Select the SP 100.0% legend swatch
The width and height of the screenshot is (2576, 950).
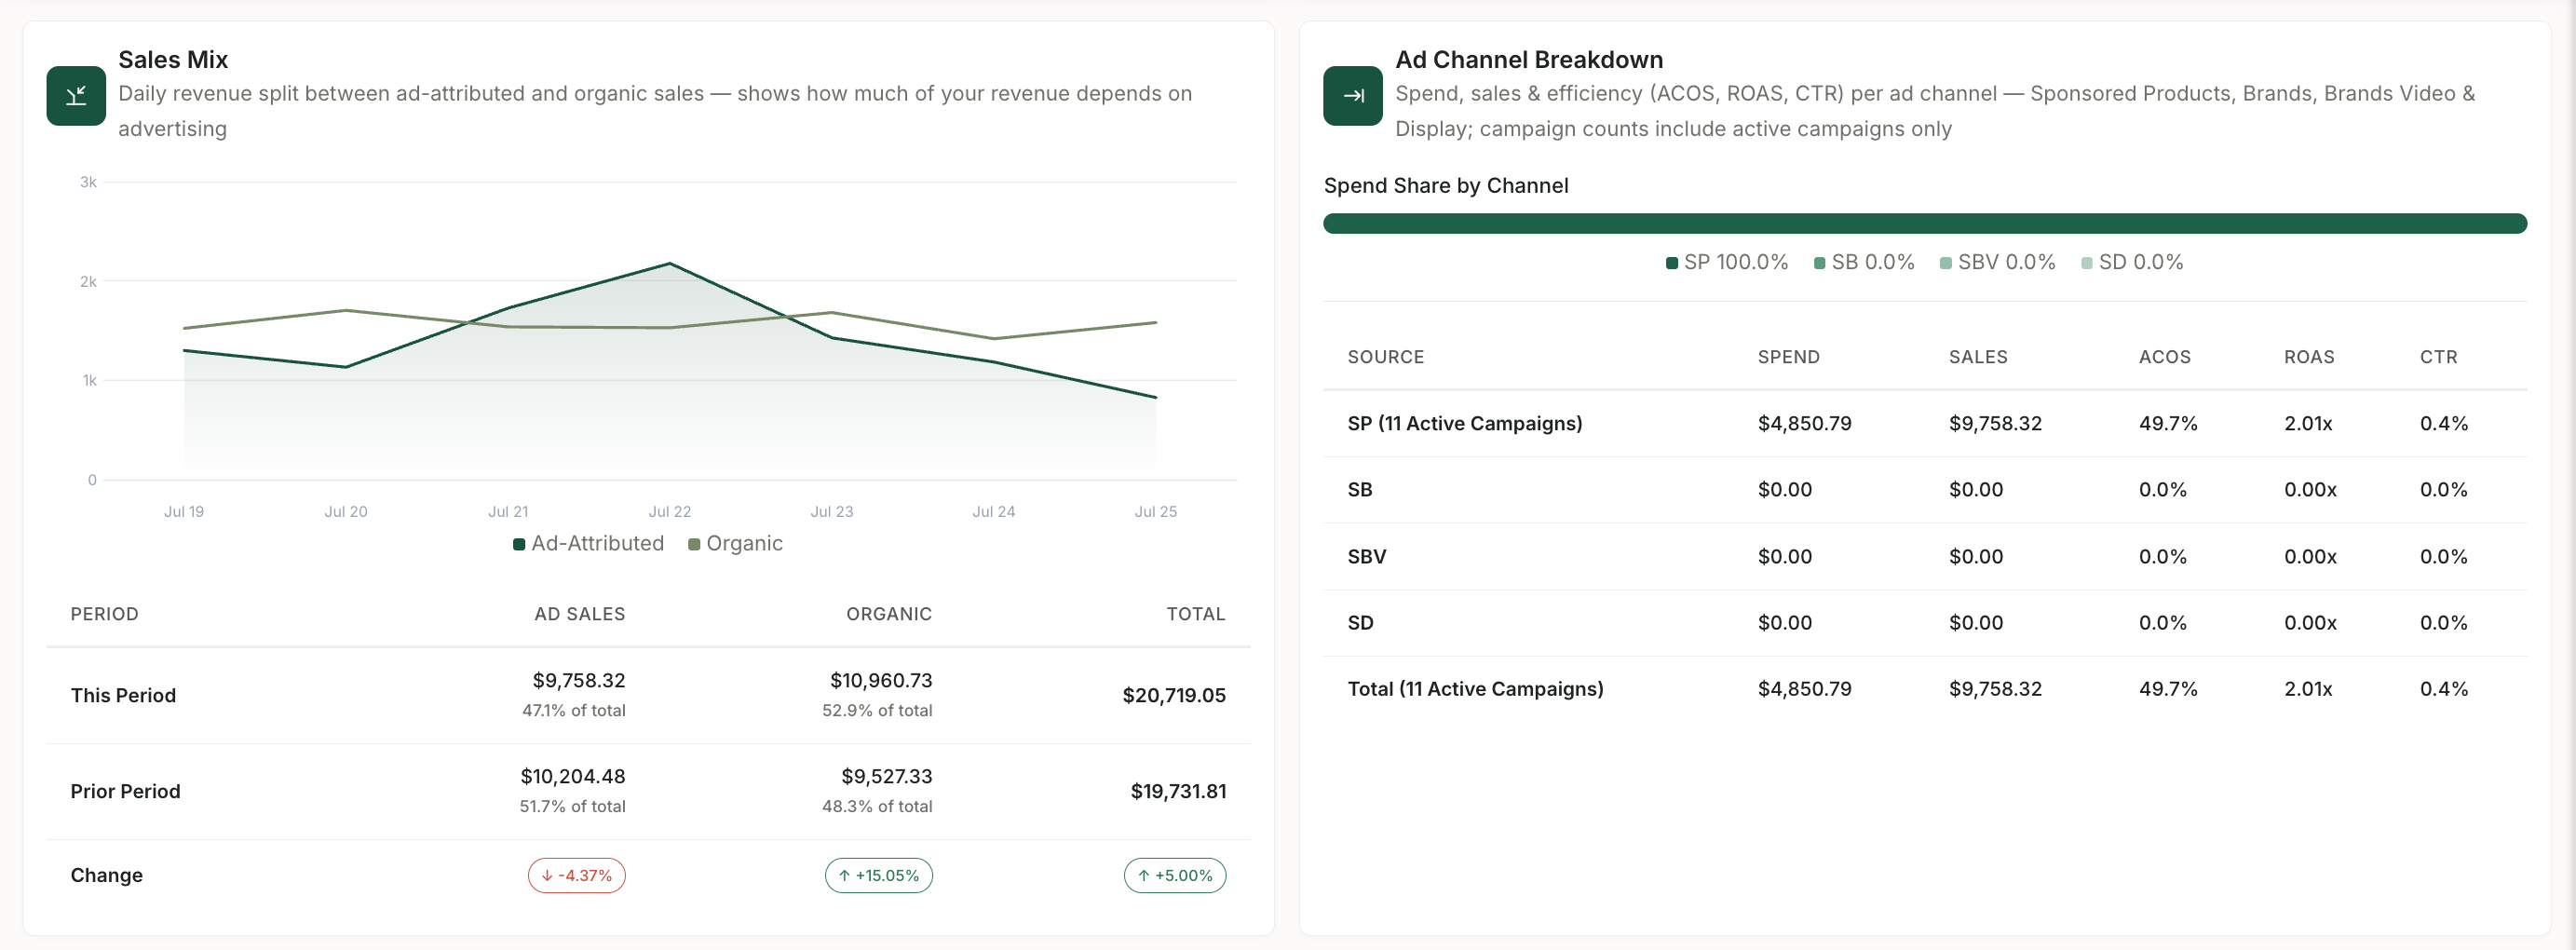coord(1672,263)
